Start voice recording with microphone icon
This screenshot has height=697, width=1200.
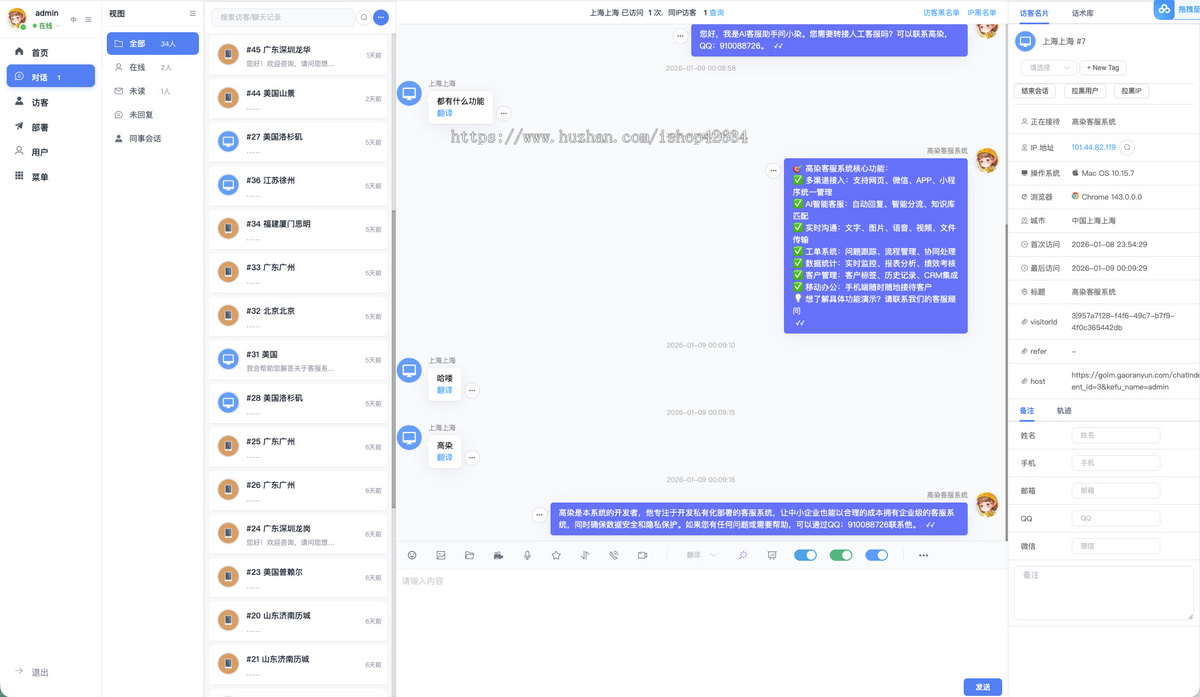click(527, 555)
